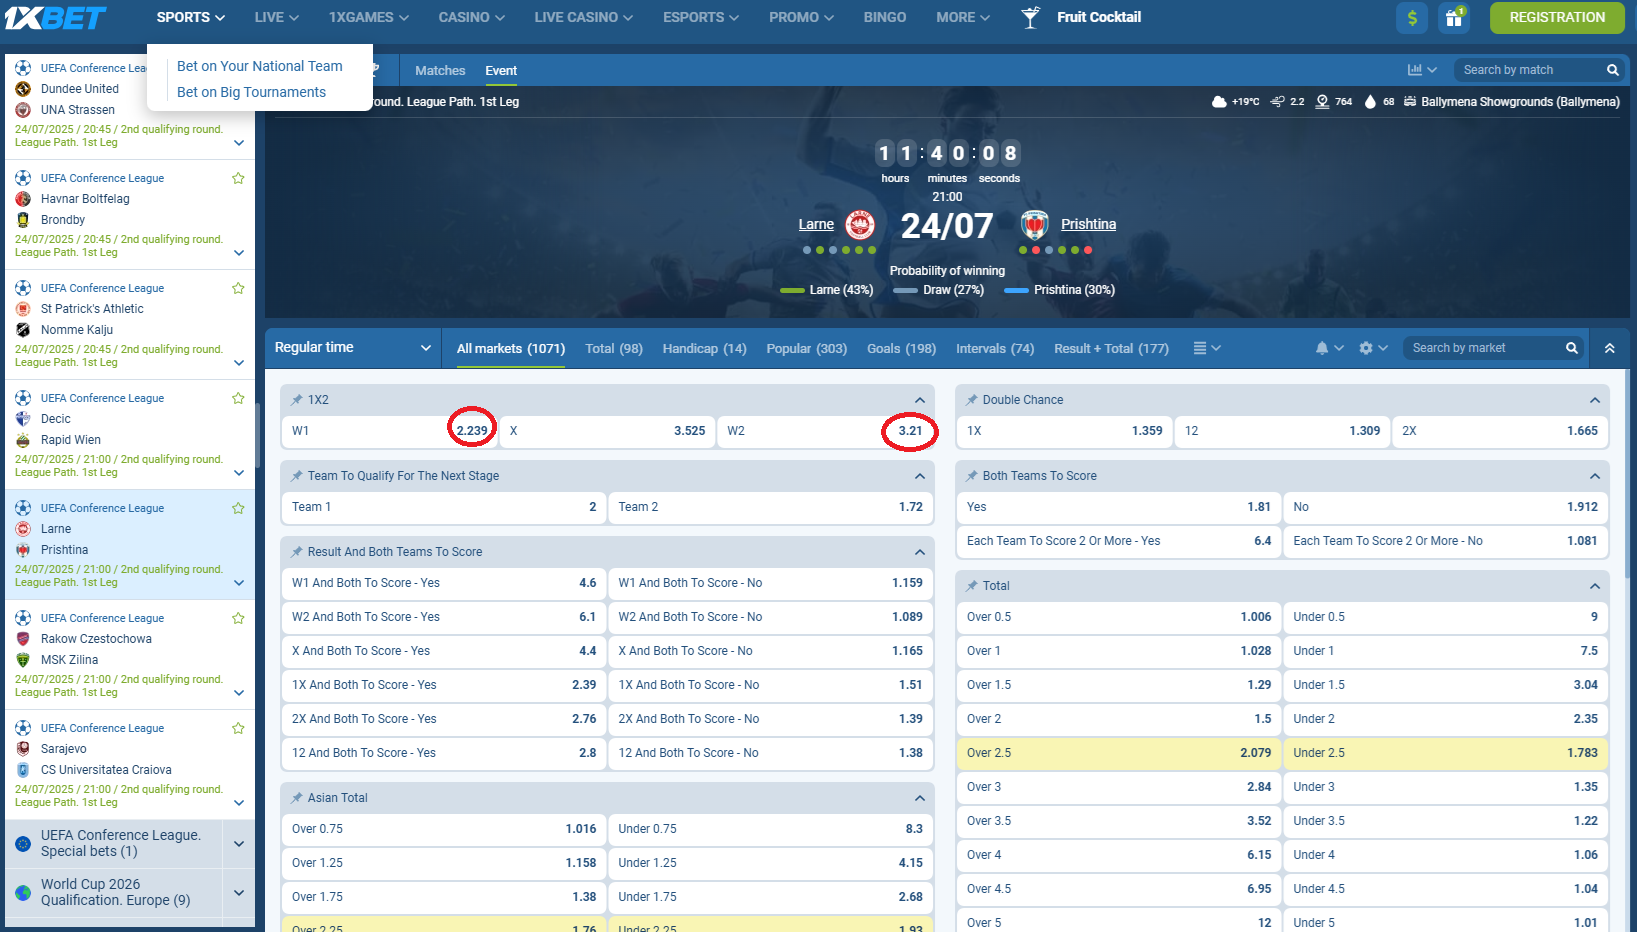The height and width of the screenshot is (932, 1637).
Task: Favorite the Havnar Boltfelag match star
Action: [x=238, y=178]
